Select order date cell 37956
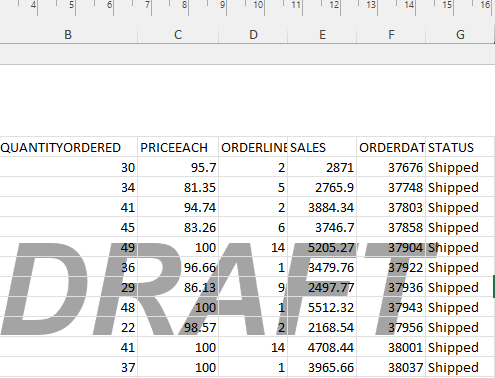This screenshot has width=495, height=378. [391, 327]
